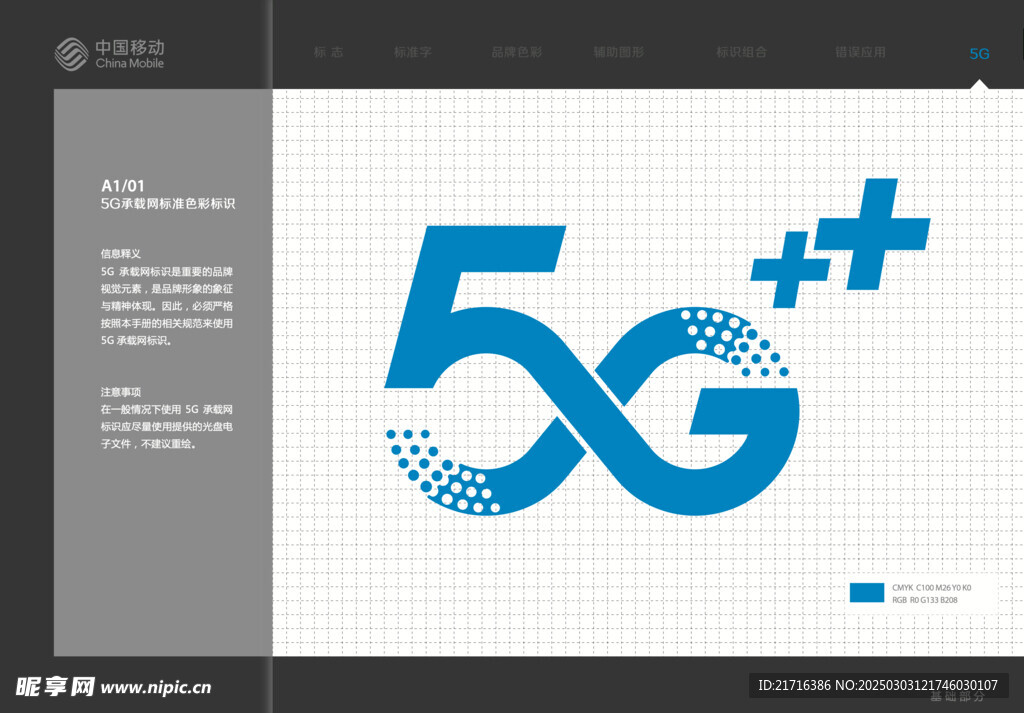Screen dimensions: 1024x713
Task: Go to the 标识组合 tab
Action: click(741, 52)
